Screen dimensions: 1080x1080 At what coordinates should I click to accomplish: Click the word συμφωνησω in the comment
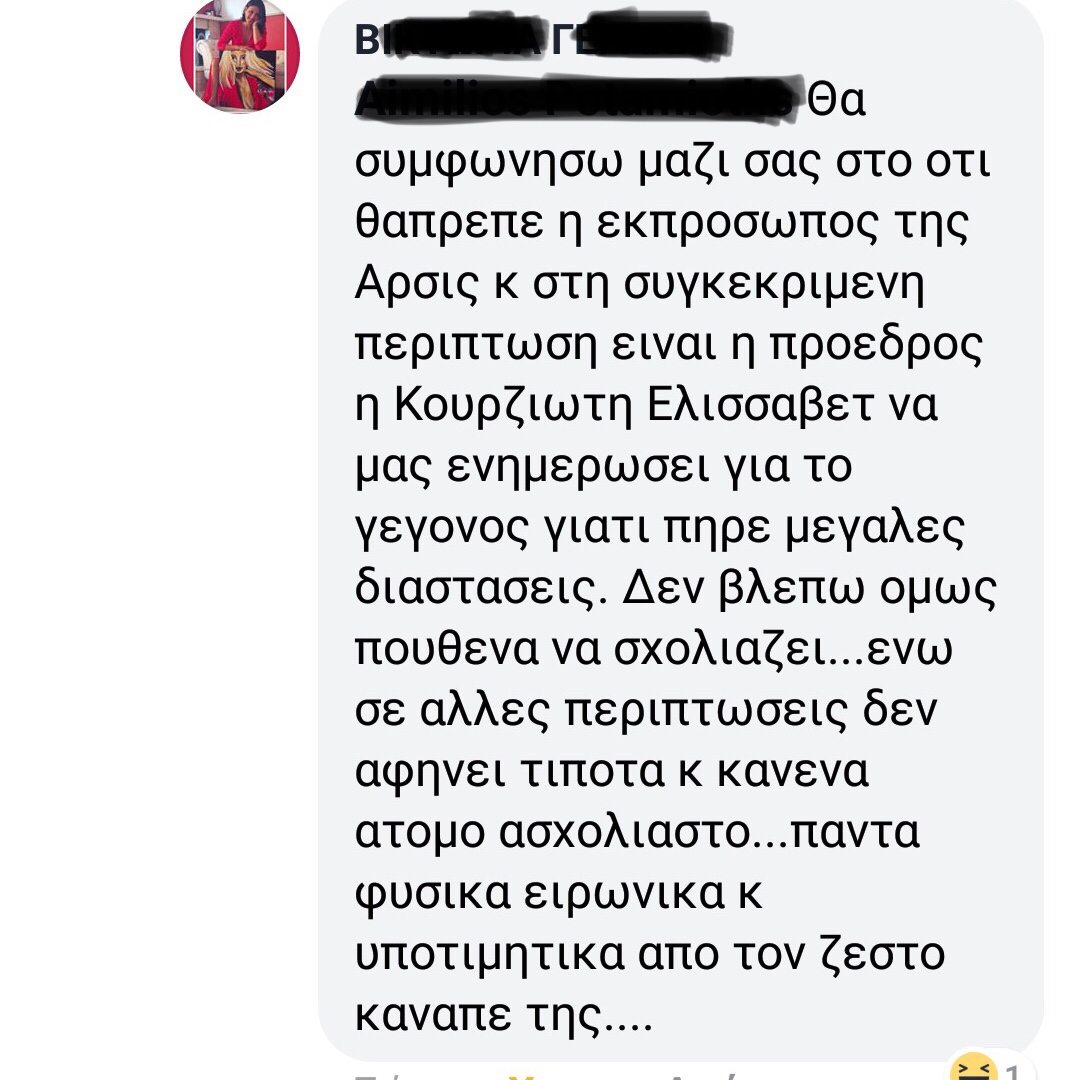(x=488, y=163)
